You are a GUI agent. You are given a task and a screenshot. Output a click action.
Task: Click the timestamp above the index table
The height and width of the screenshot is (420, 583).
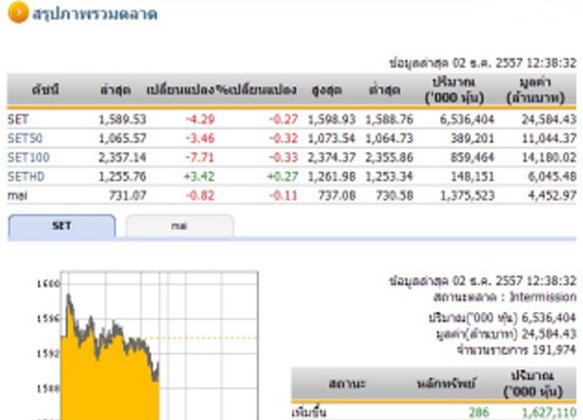[483, 63]
